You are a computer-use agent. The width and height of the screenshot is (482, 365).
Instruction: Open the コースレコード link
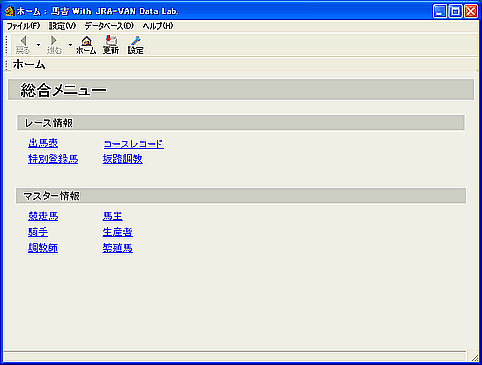point(133,144)
